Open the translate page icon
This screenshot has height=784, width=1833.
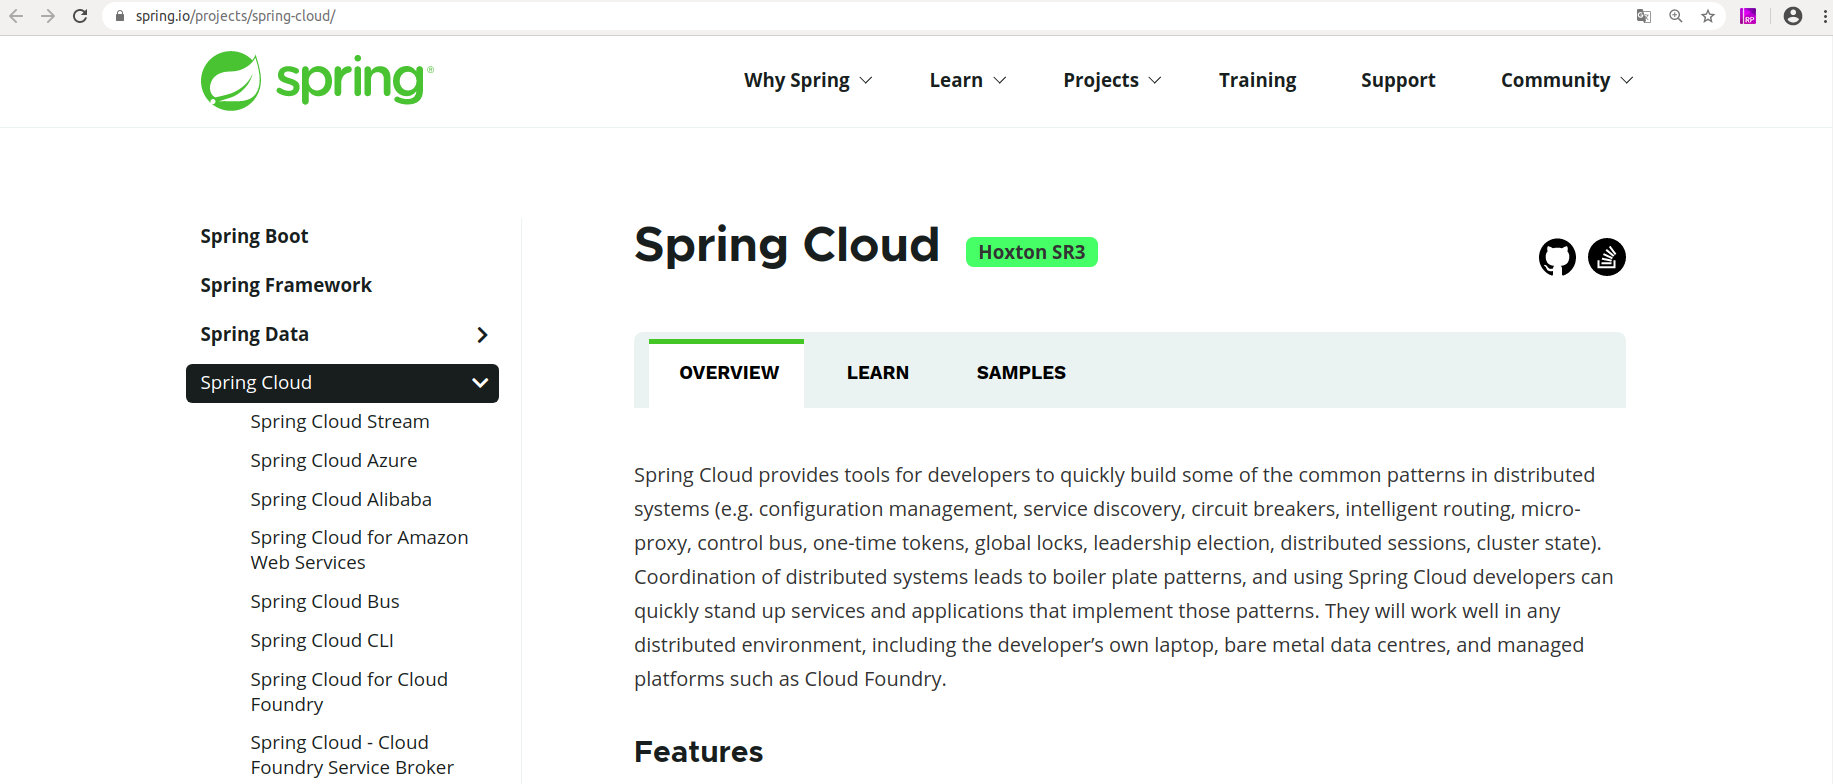pyautogui.click(x=1644, y=16)
